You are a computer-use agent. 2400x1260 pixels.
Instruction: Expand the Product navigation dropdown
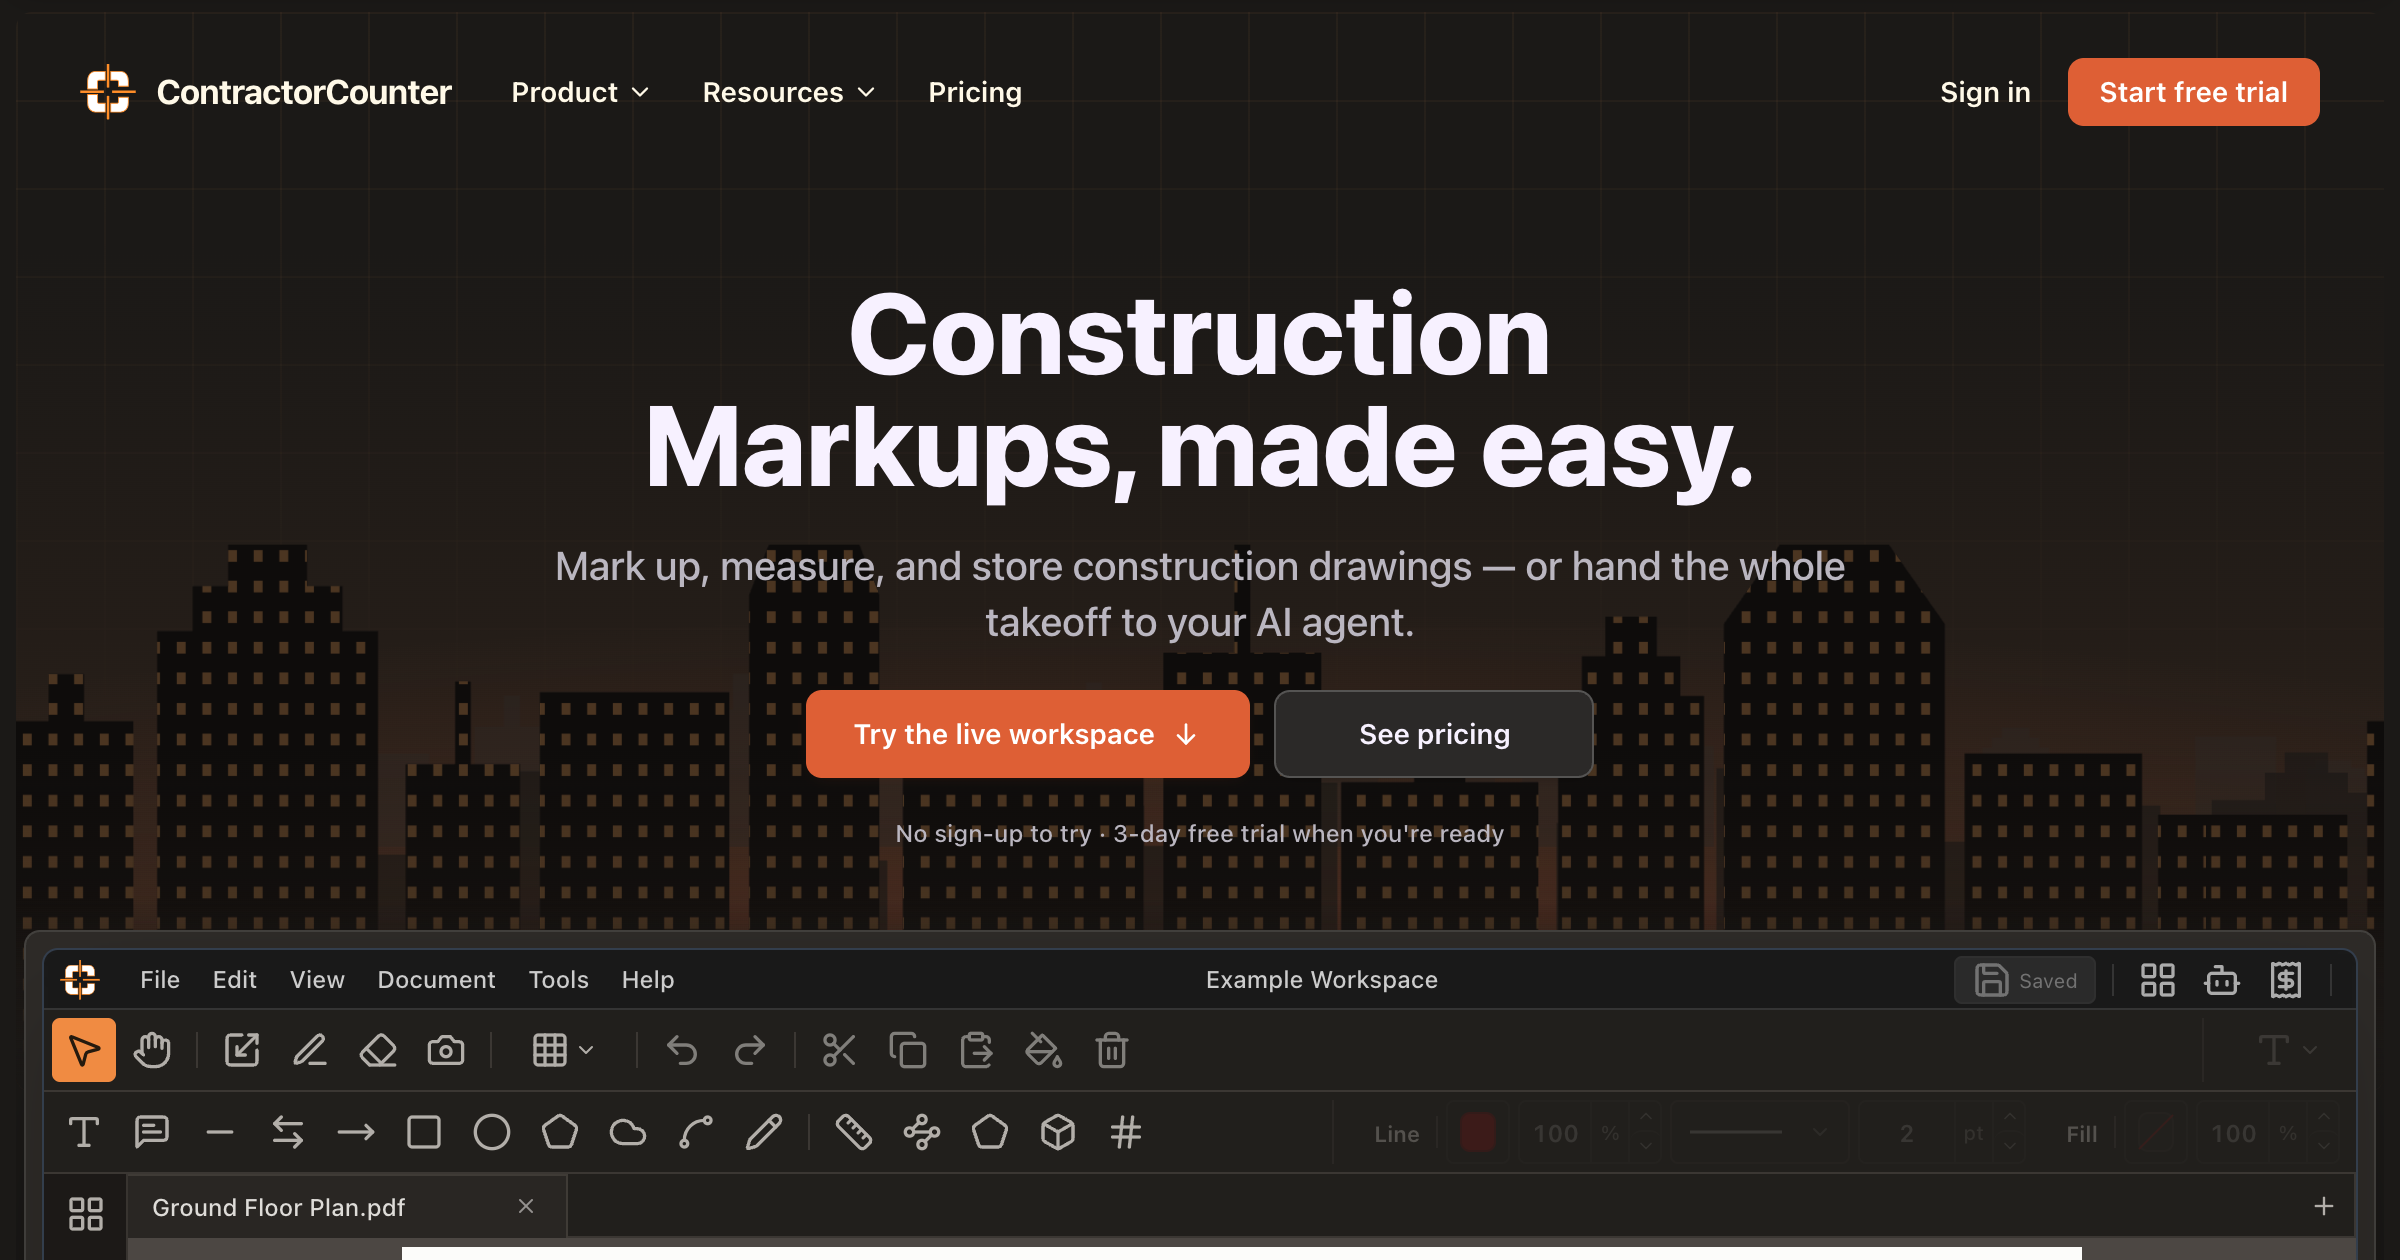pos(580,92)
